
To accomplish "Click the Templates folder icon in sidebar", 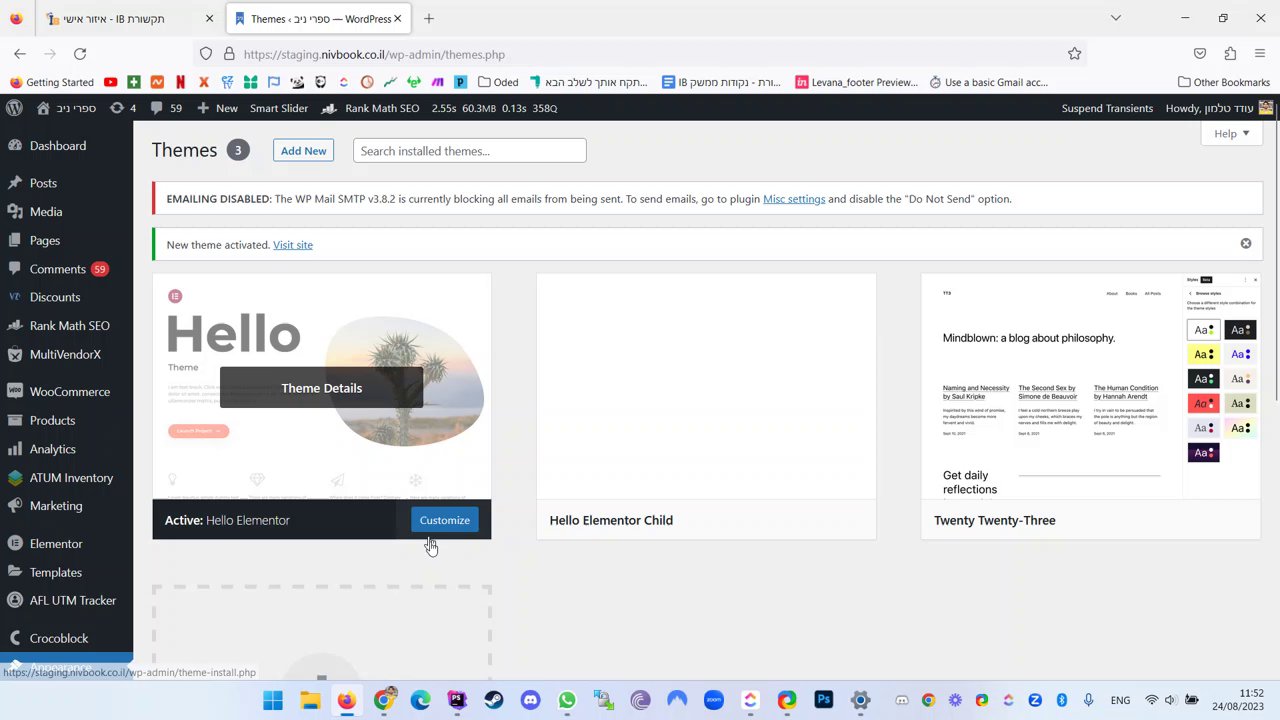I will point(14,573).
